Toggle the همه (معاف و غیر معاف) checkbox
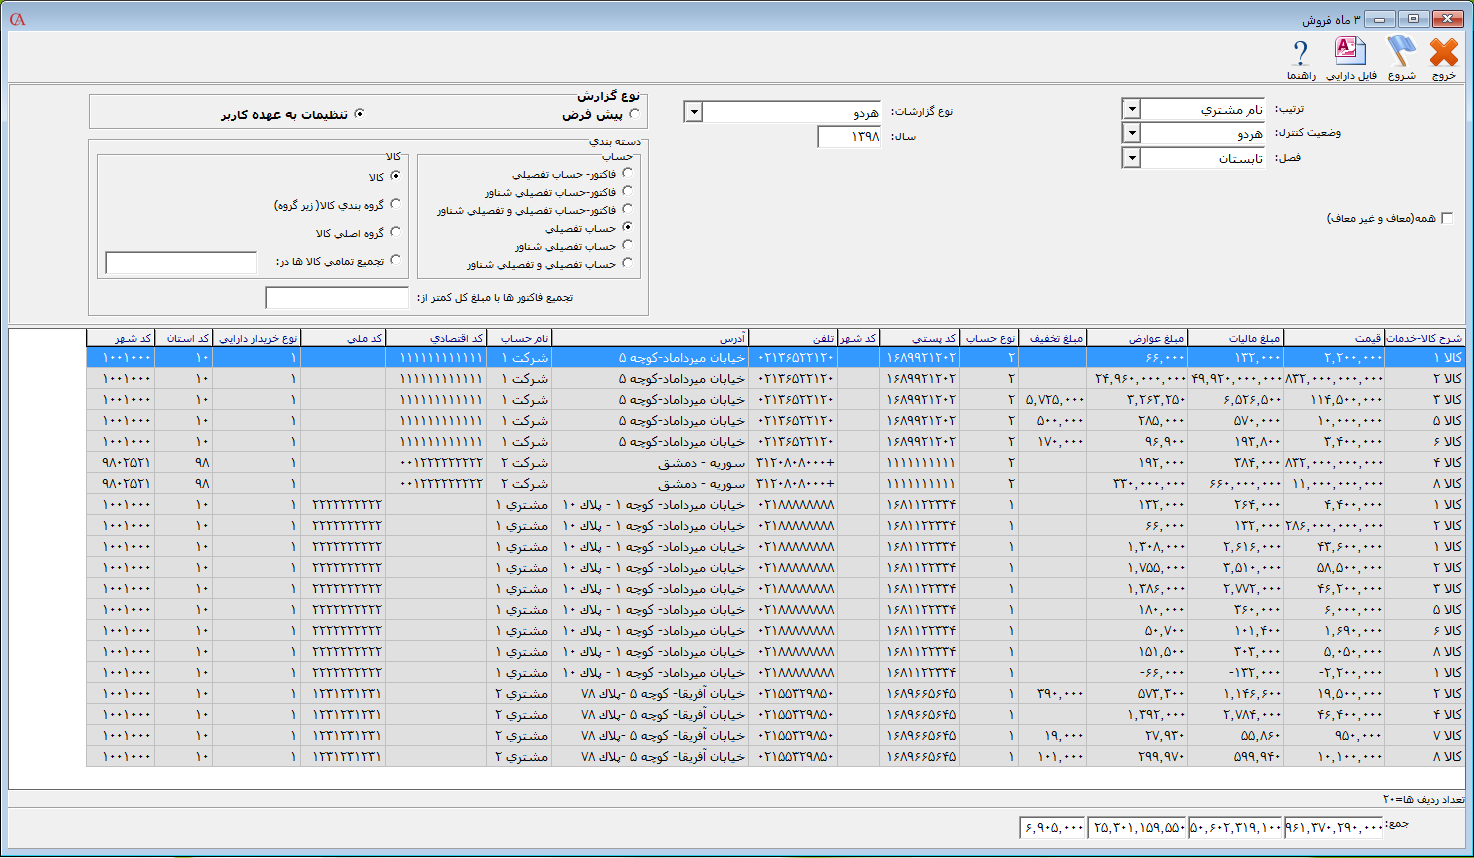1474x858 pixels. pos(1446,218)
